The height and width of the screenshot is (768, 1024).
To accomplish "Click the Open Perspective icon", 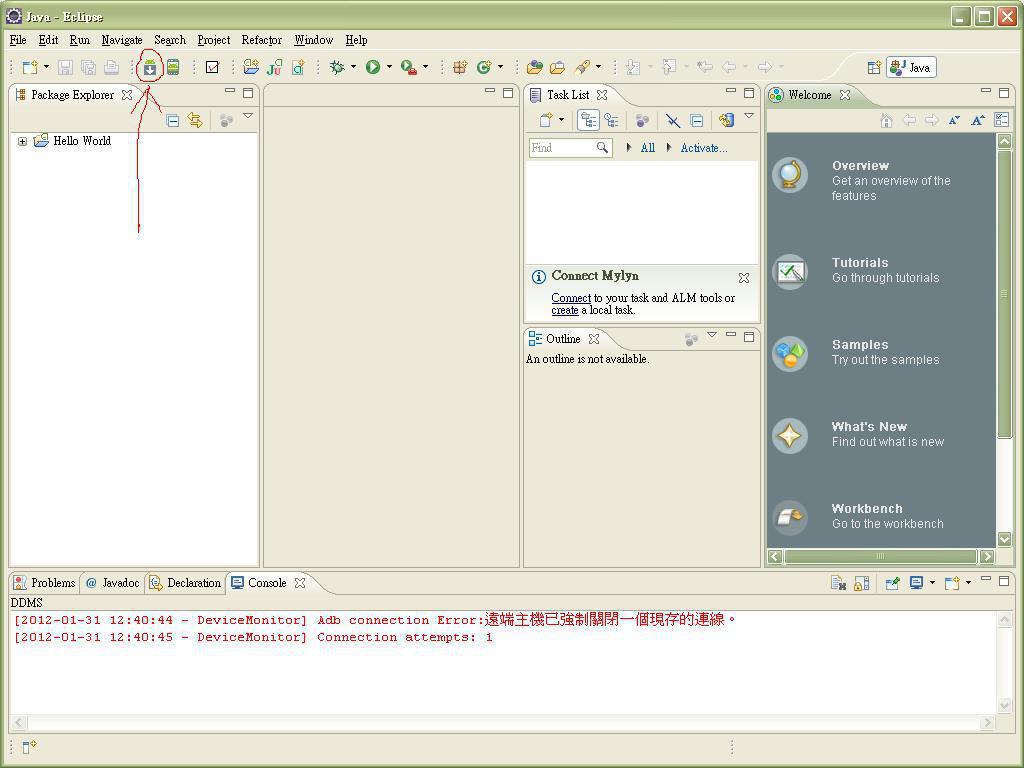I will click(874, 68).
